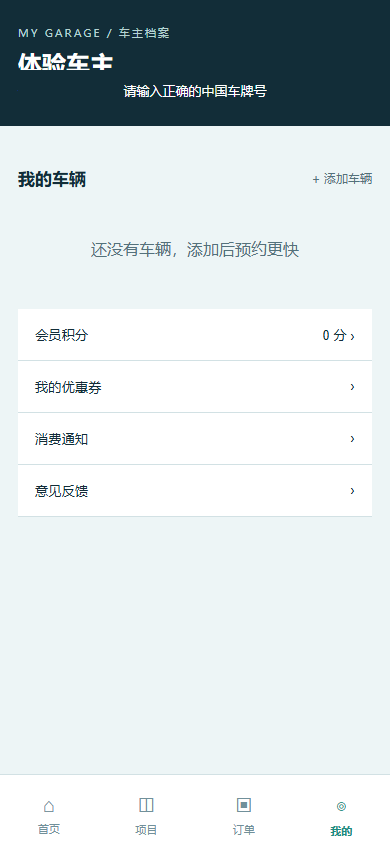Tap the 我的 target icon
The width and height of the screenshot is (390, 844).
click(341, 806)
